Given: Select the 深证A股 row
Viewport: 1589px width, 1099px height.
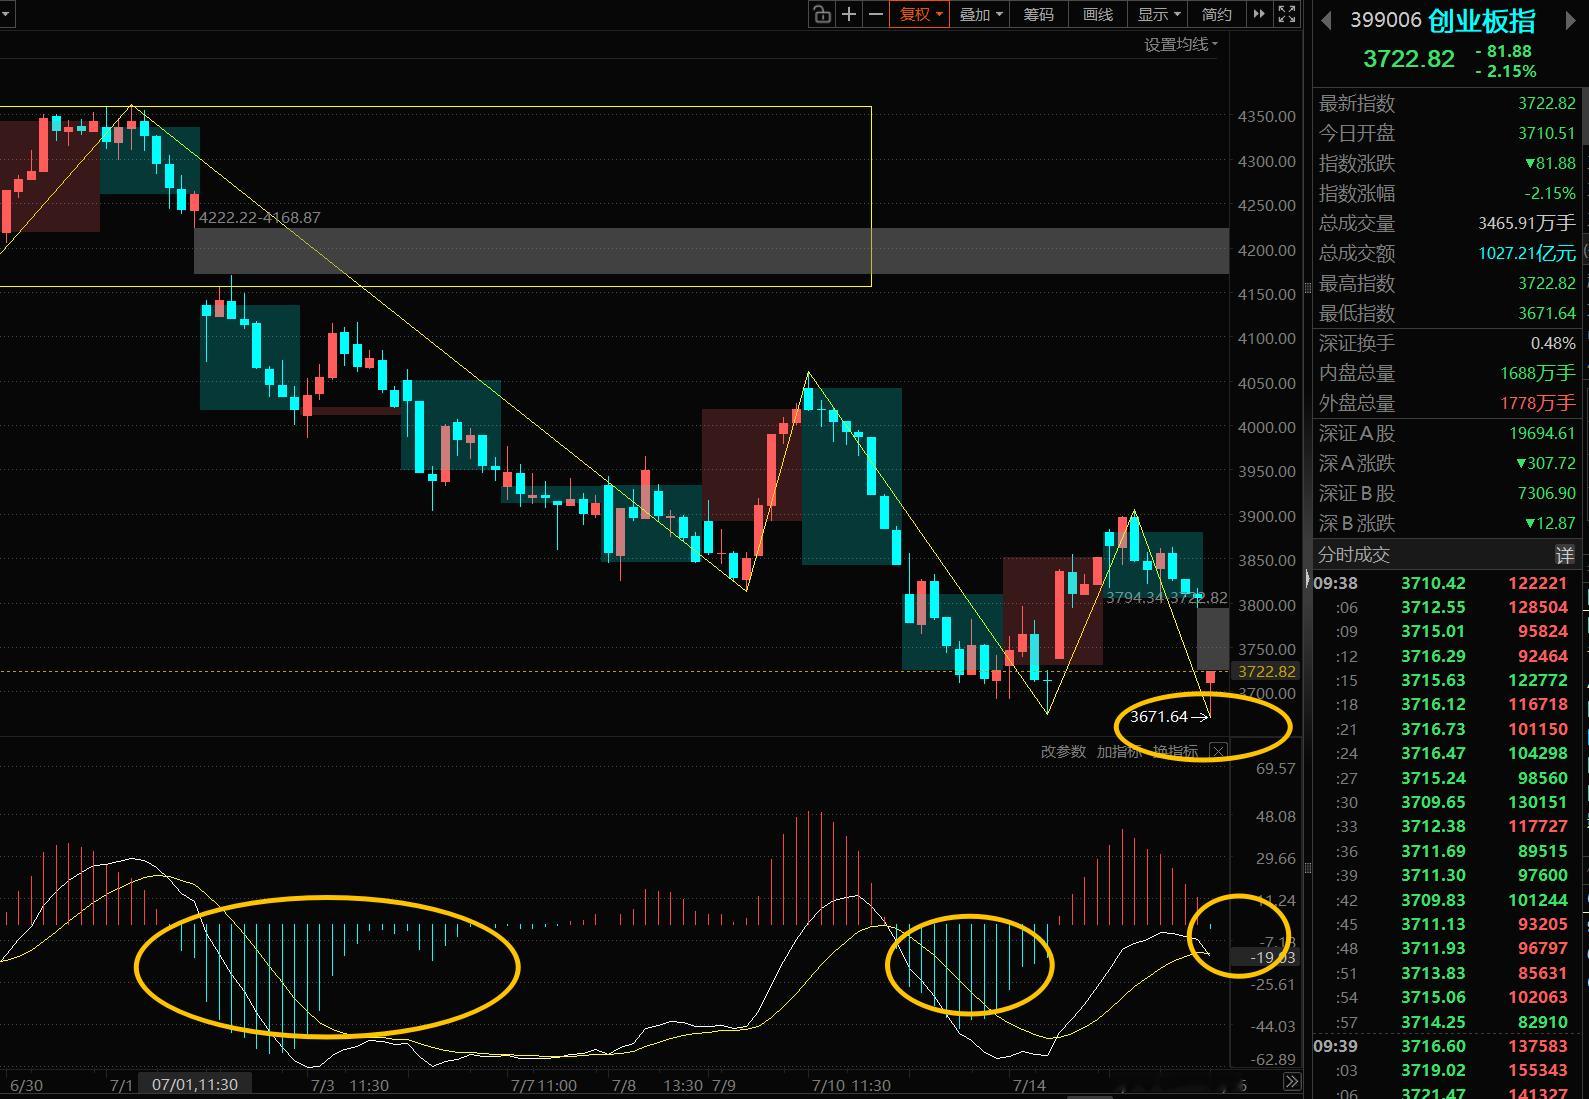Looking at the screenshot, I should click(x=1447, y=433).
